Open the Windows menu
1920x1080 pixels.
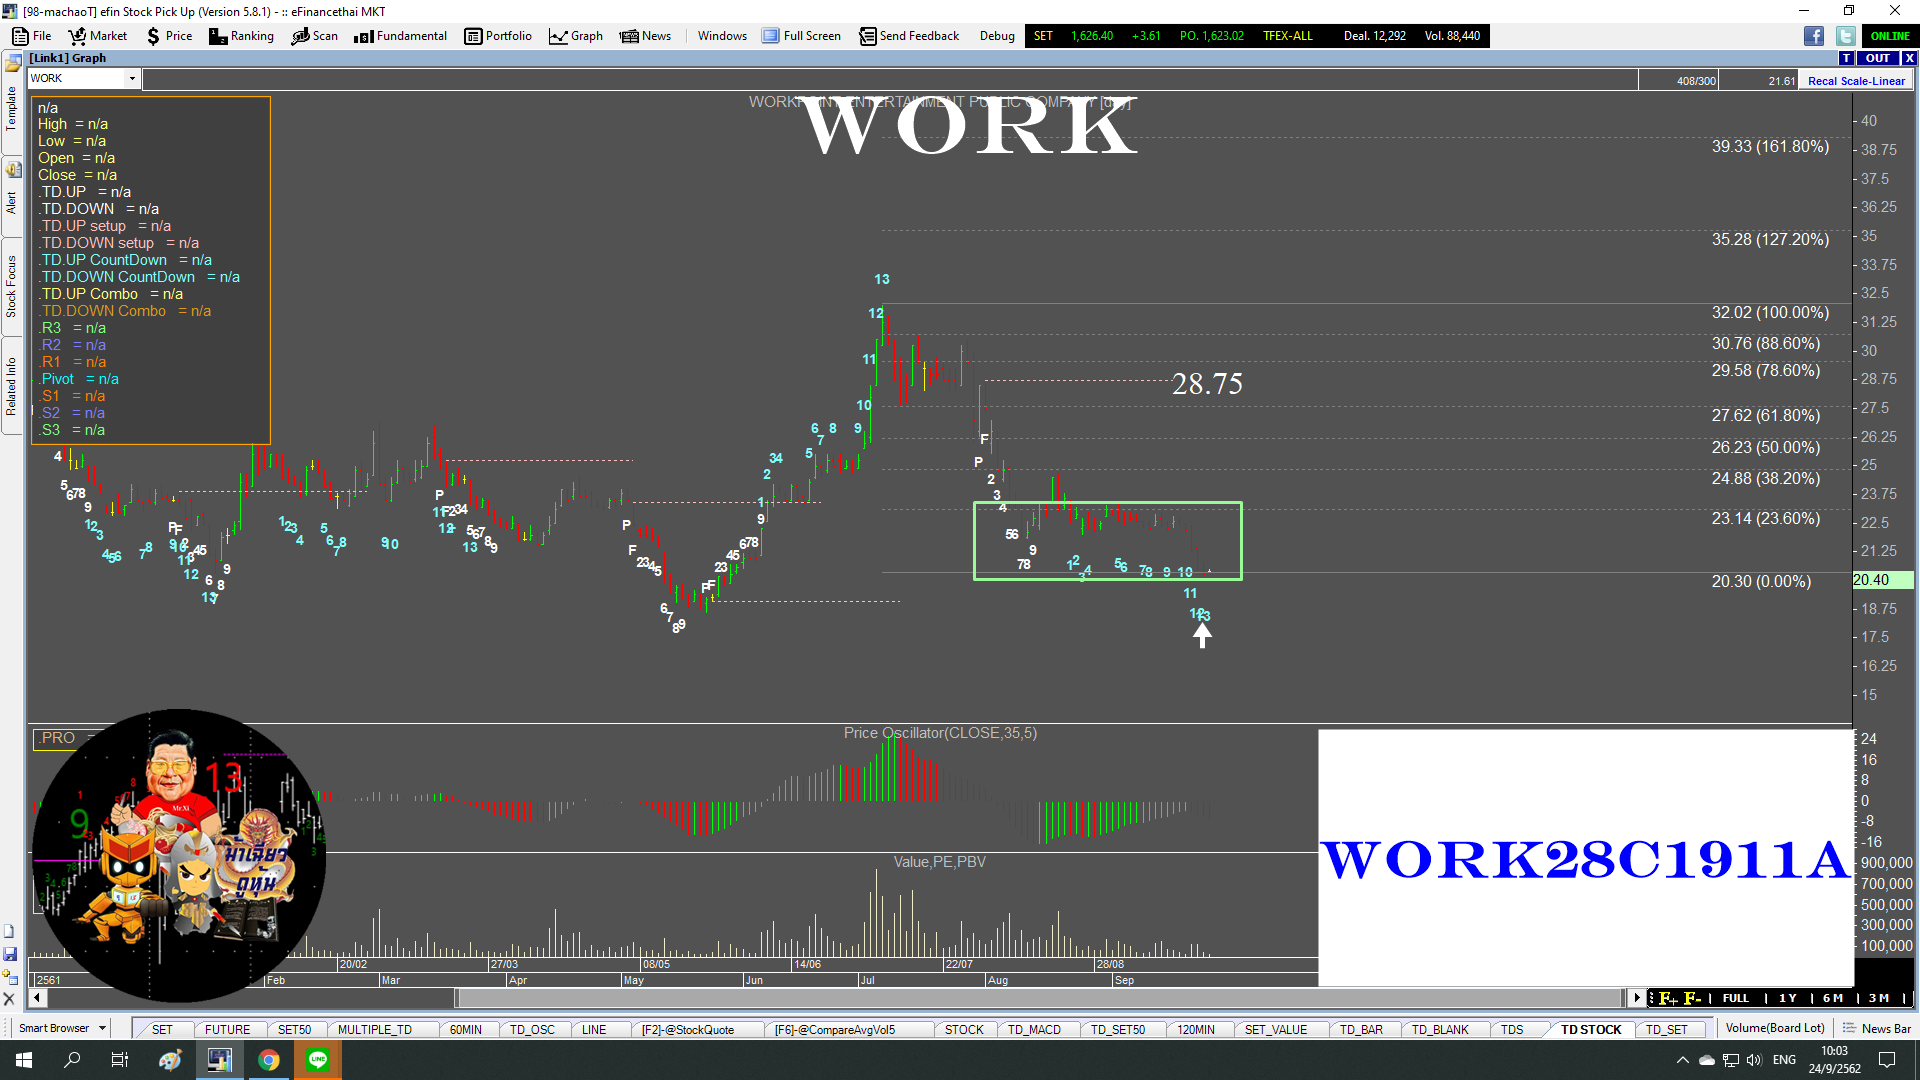pos(722,36)
